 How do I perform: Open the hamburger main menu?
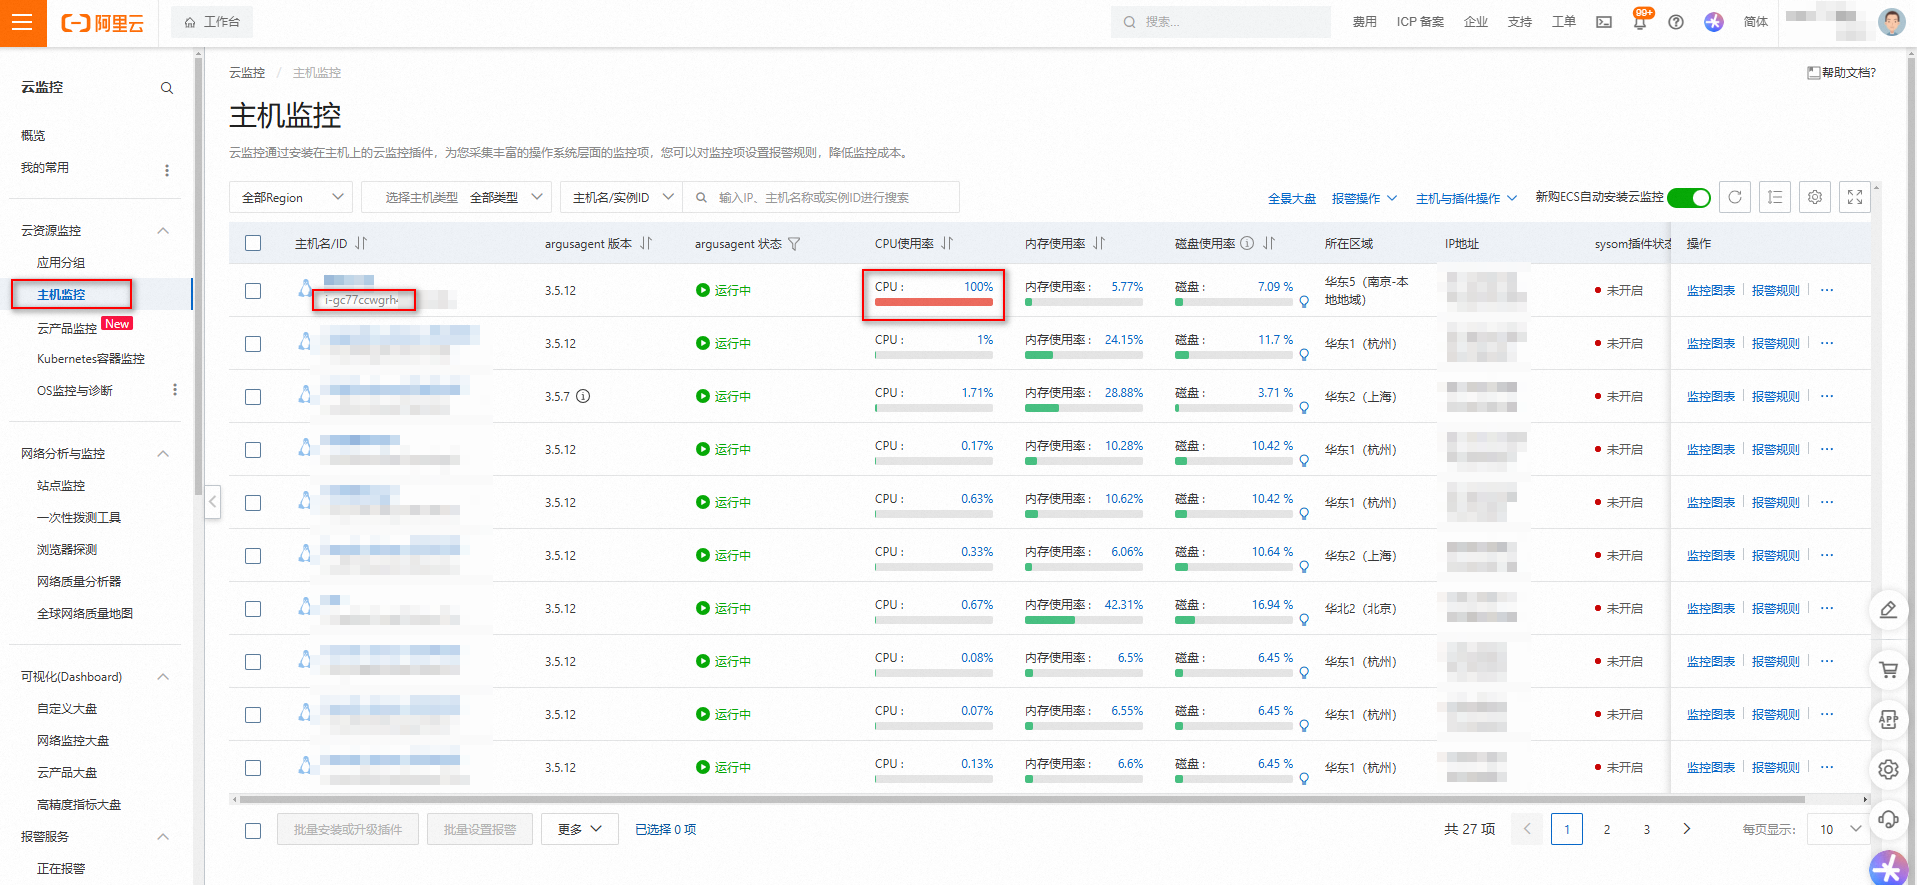[22, 22]
